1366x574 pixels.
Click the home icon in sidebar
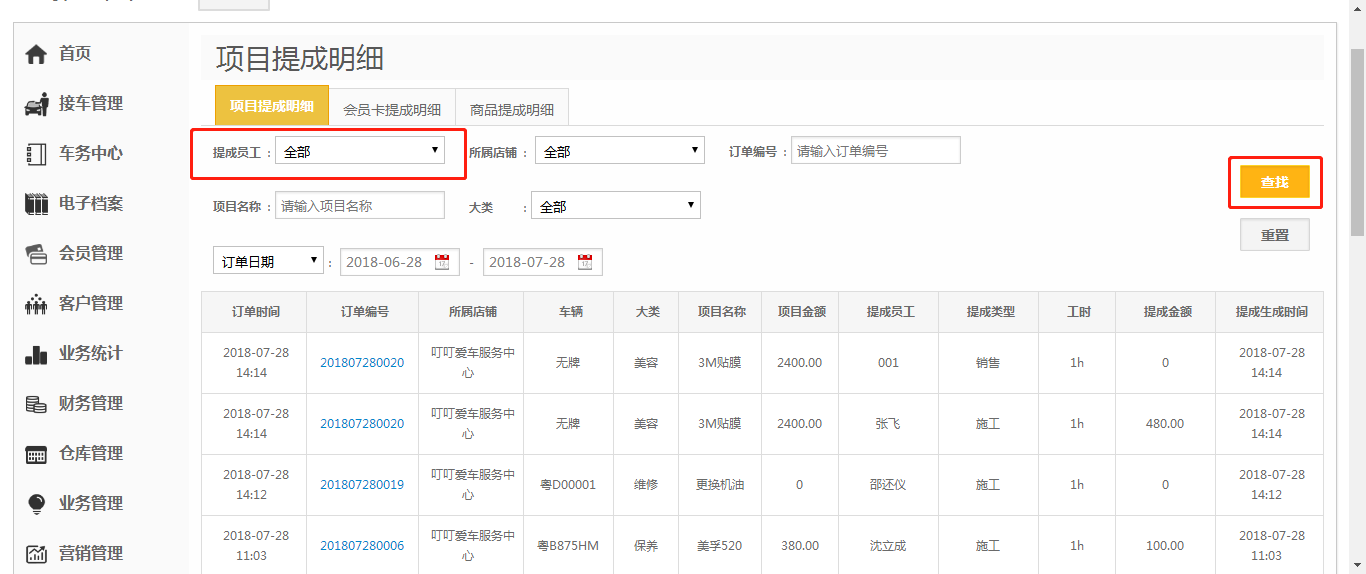(36, 54)
